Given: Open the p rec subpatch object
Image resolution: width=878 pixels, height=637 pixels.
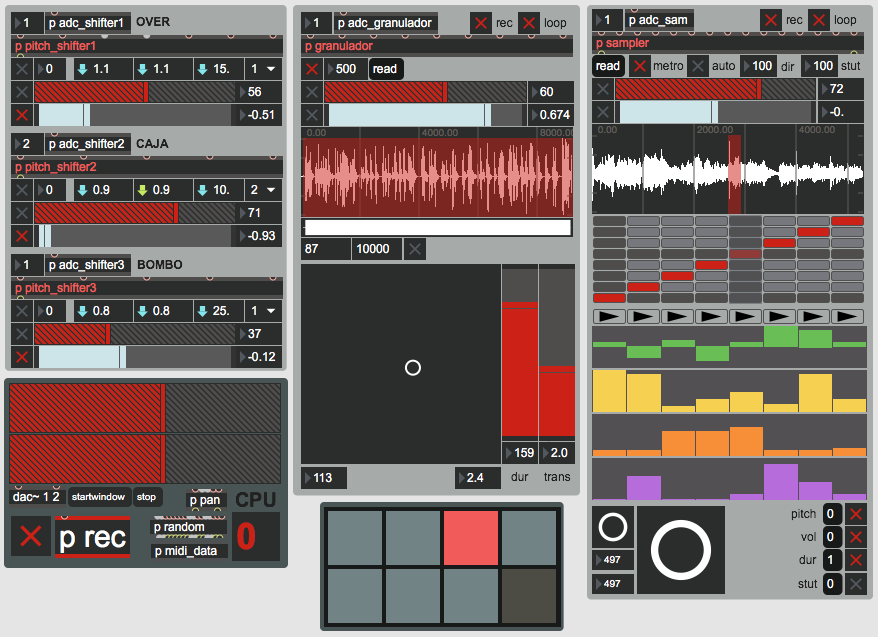Looking at the screenshot, I should pyautogui.click(x=93, y=537).
